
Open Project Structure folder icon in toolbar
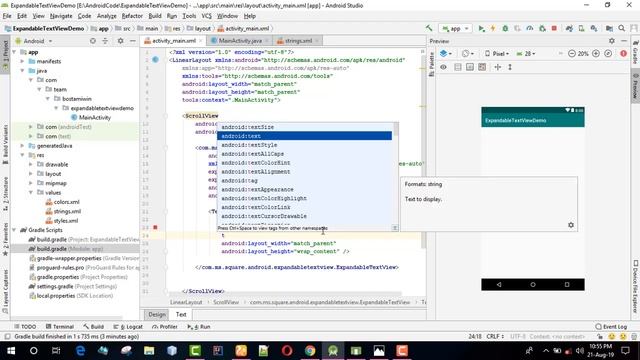click(609, 28)
